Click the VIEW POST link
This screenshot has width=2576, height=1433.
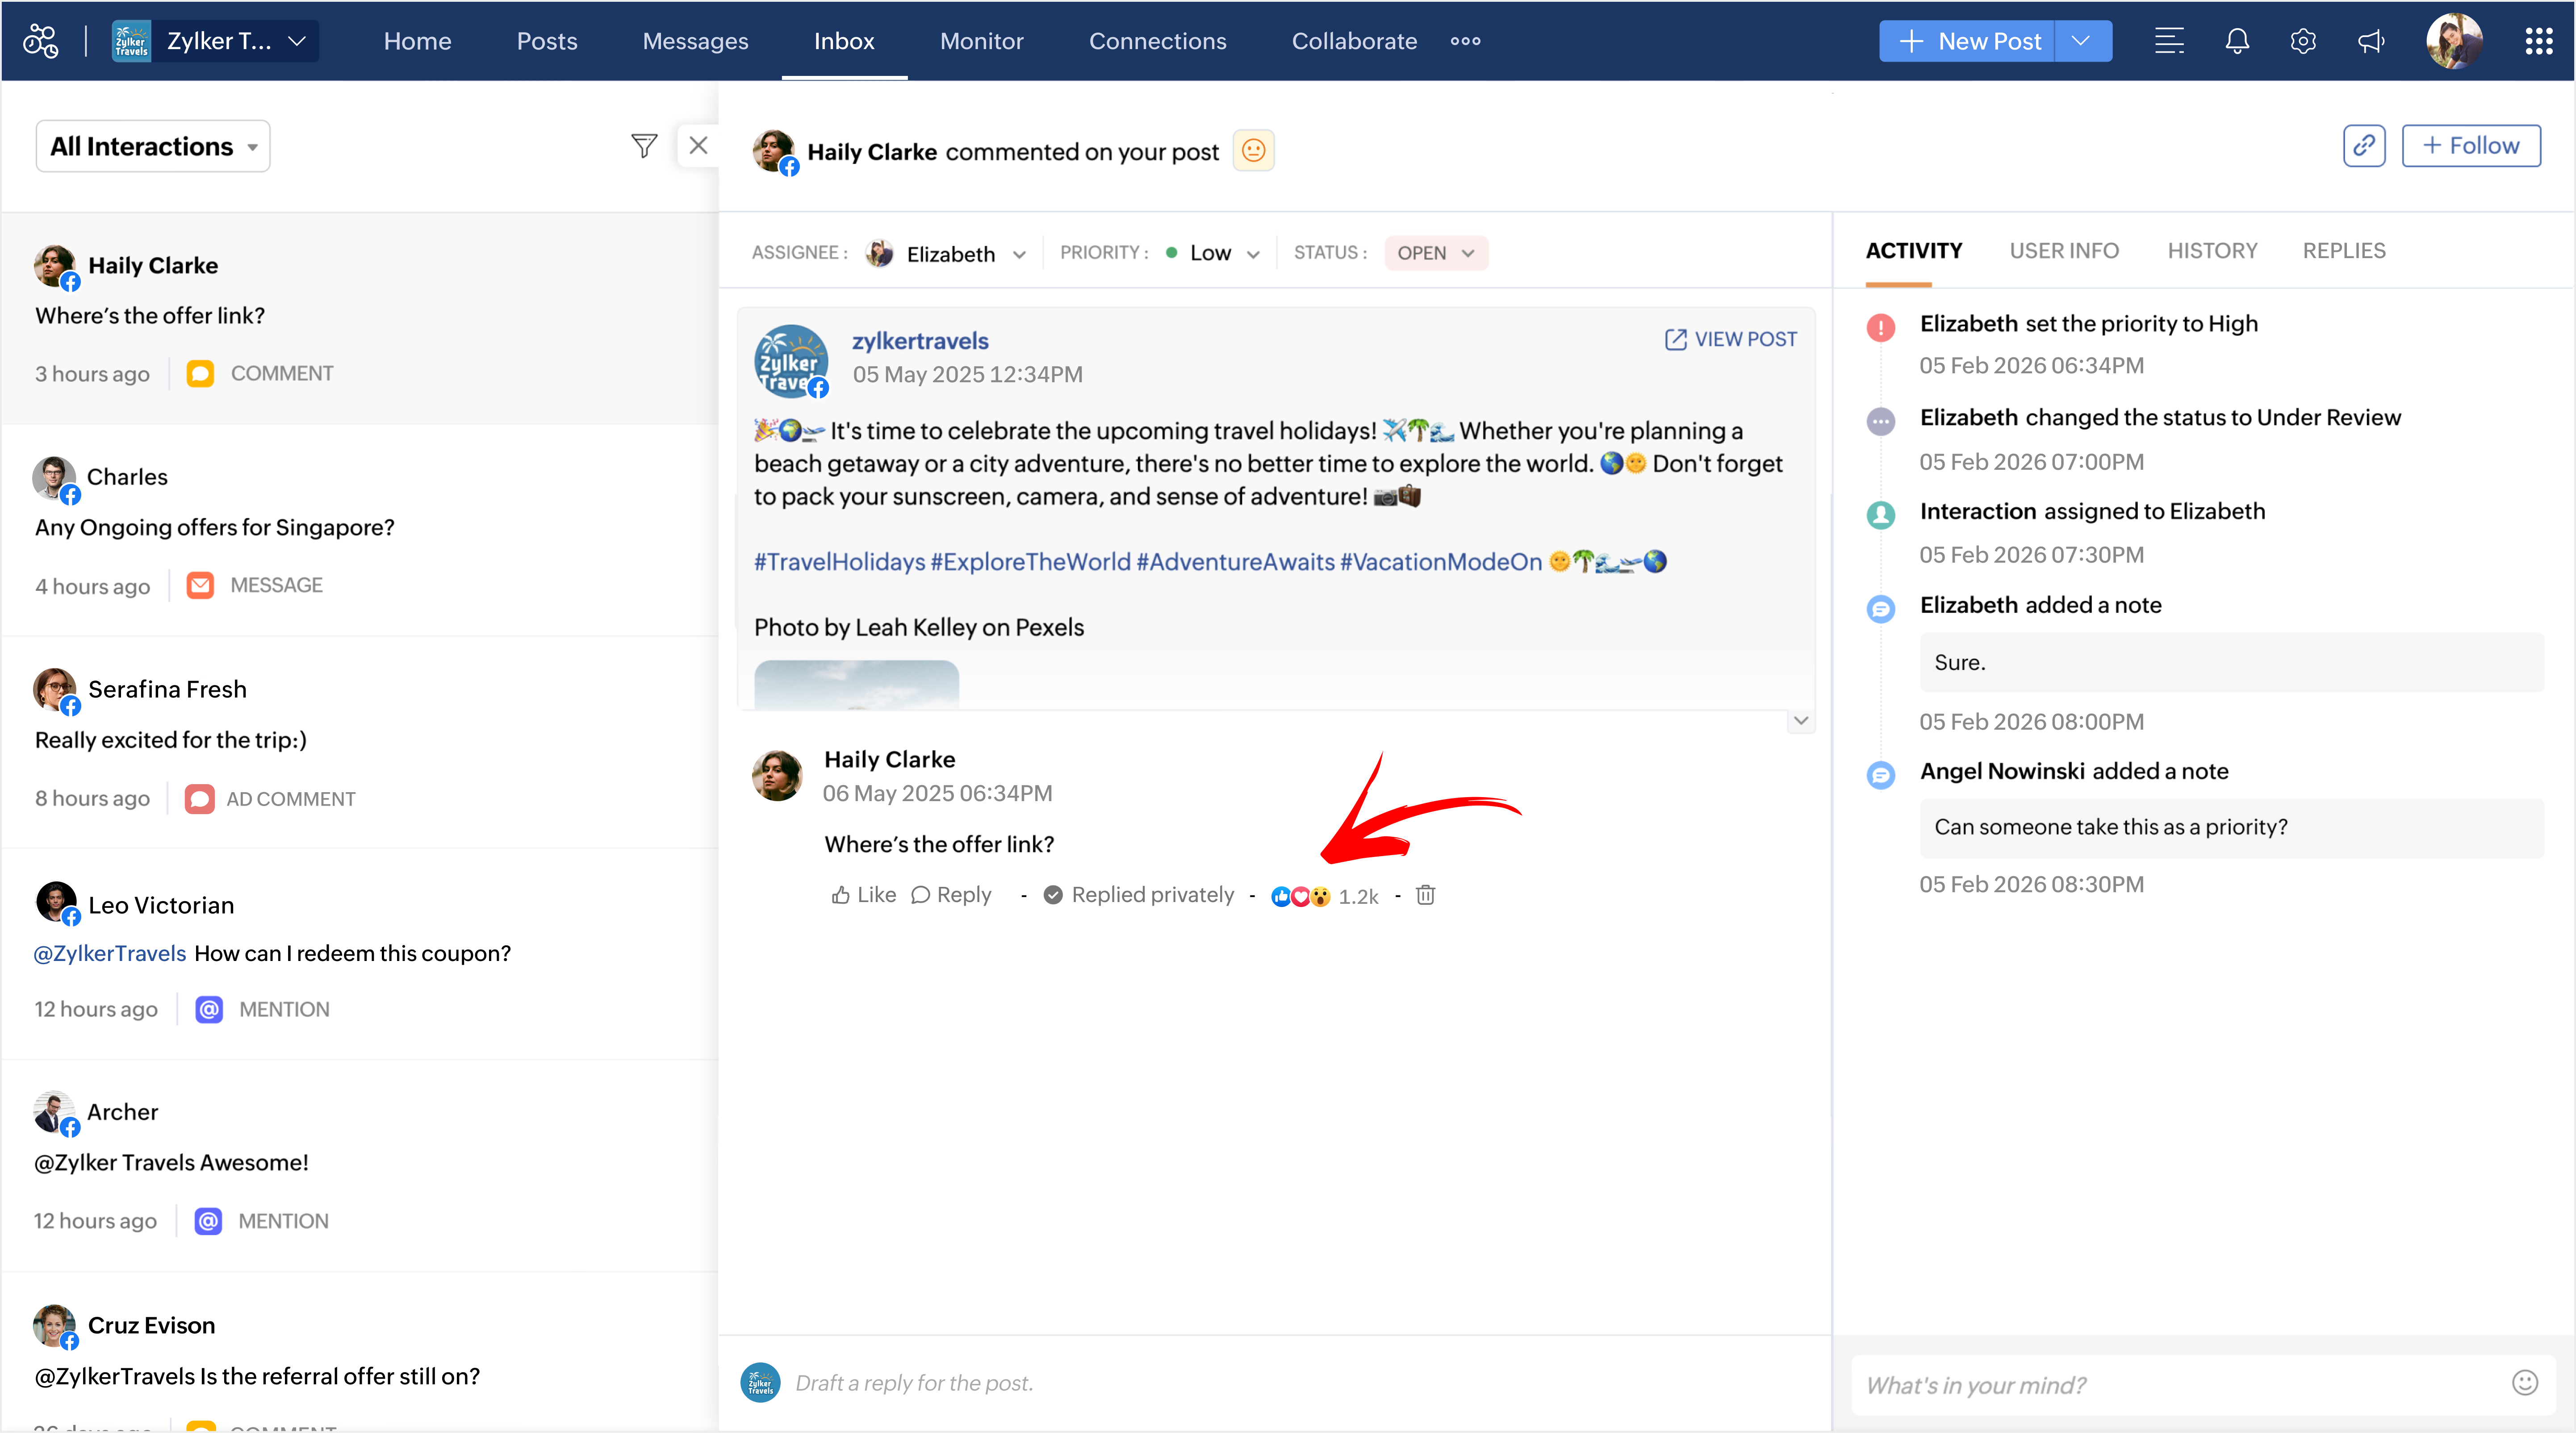(x=1730, y=339)
